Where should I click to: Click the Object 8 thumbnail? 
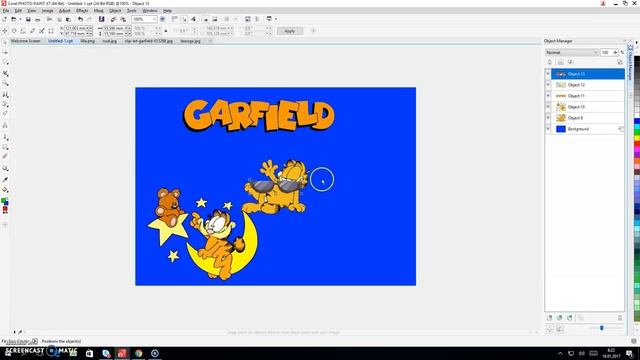[x=561, y=118]
